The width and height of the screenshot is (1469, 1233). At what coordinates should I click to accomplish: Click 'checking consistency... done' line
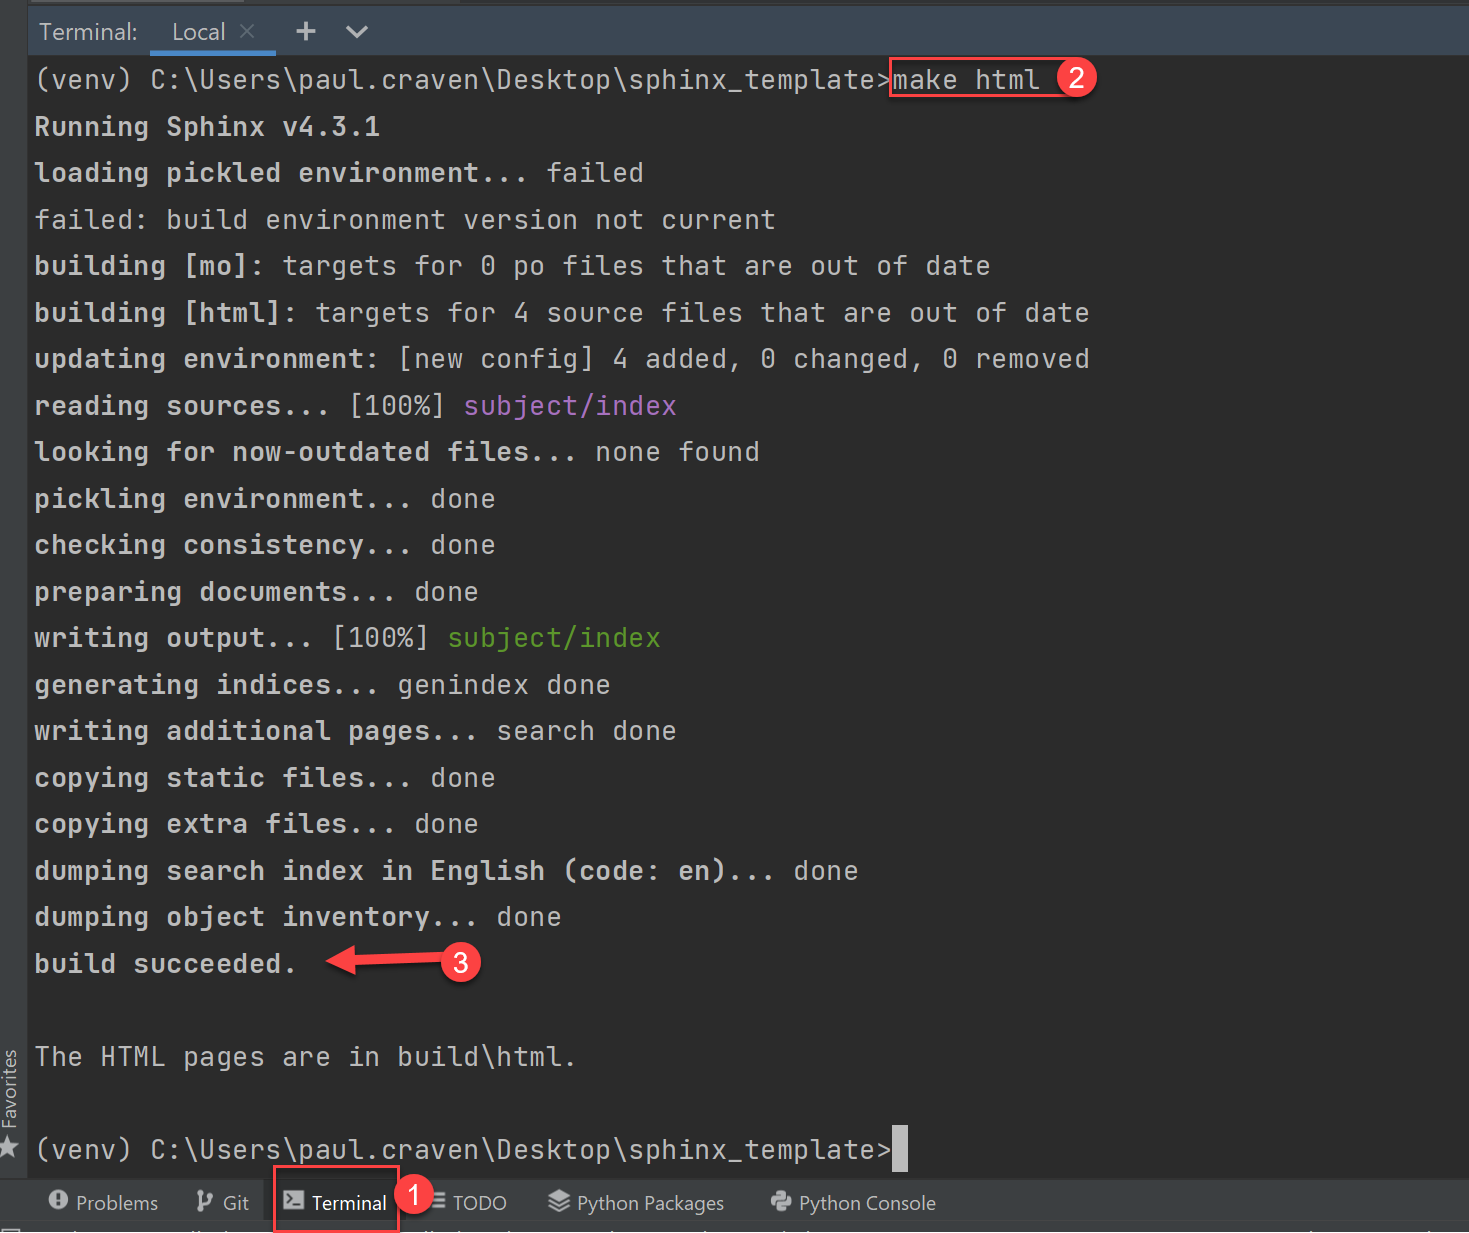[x=265, y=545]
